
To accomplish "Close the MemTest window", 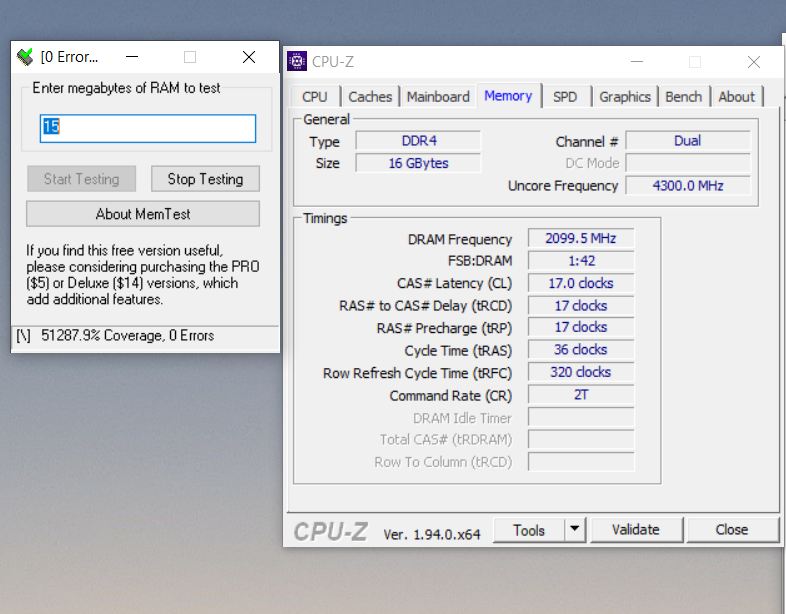I will (x=249, y=57).
